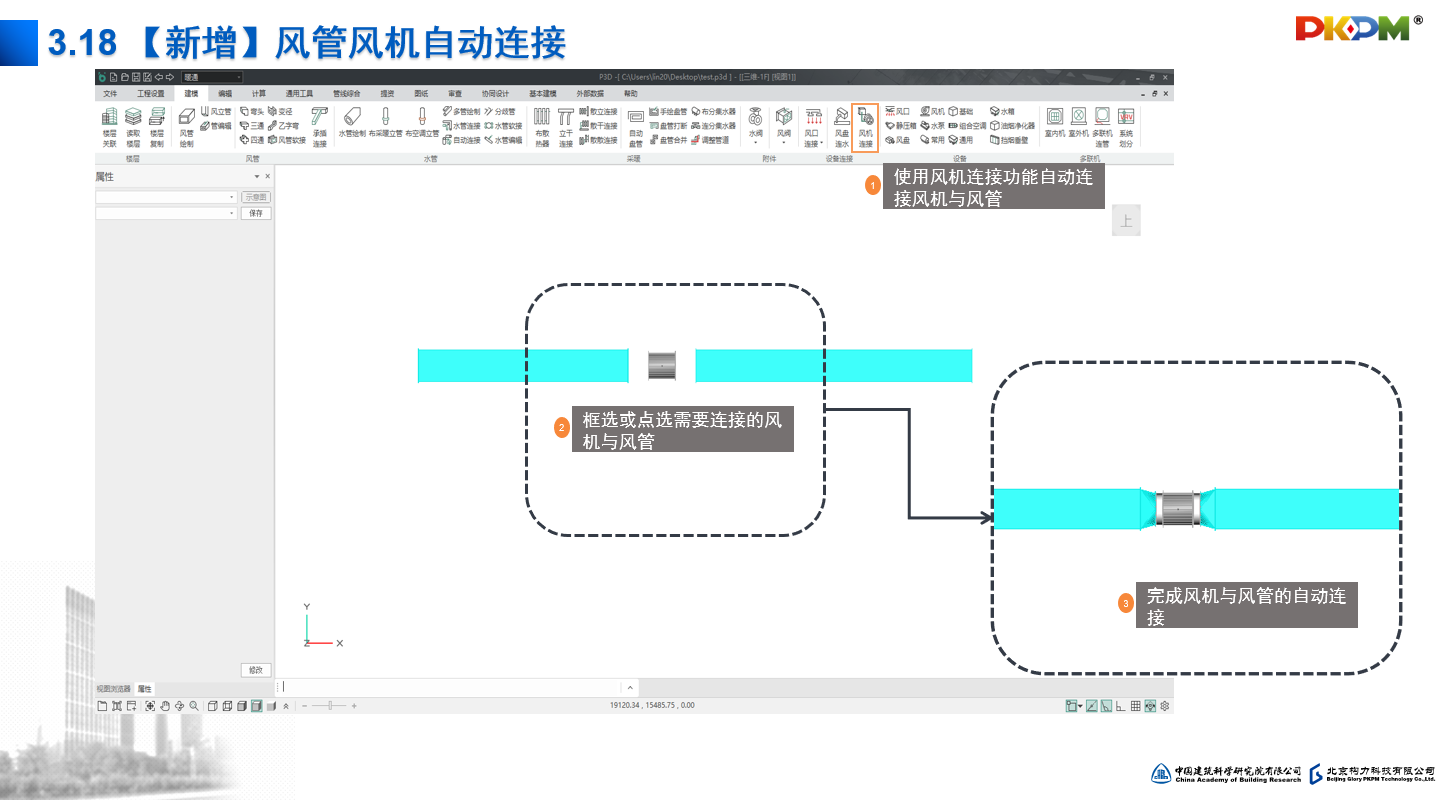Toggle the highlighted shaded view mode button
This screenshot has height=800, width=1450.
point(257,706)
